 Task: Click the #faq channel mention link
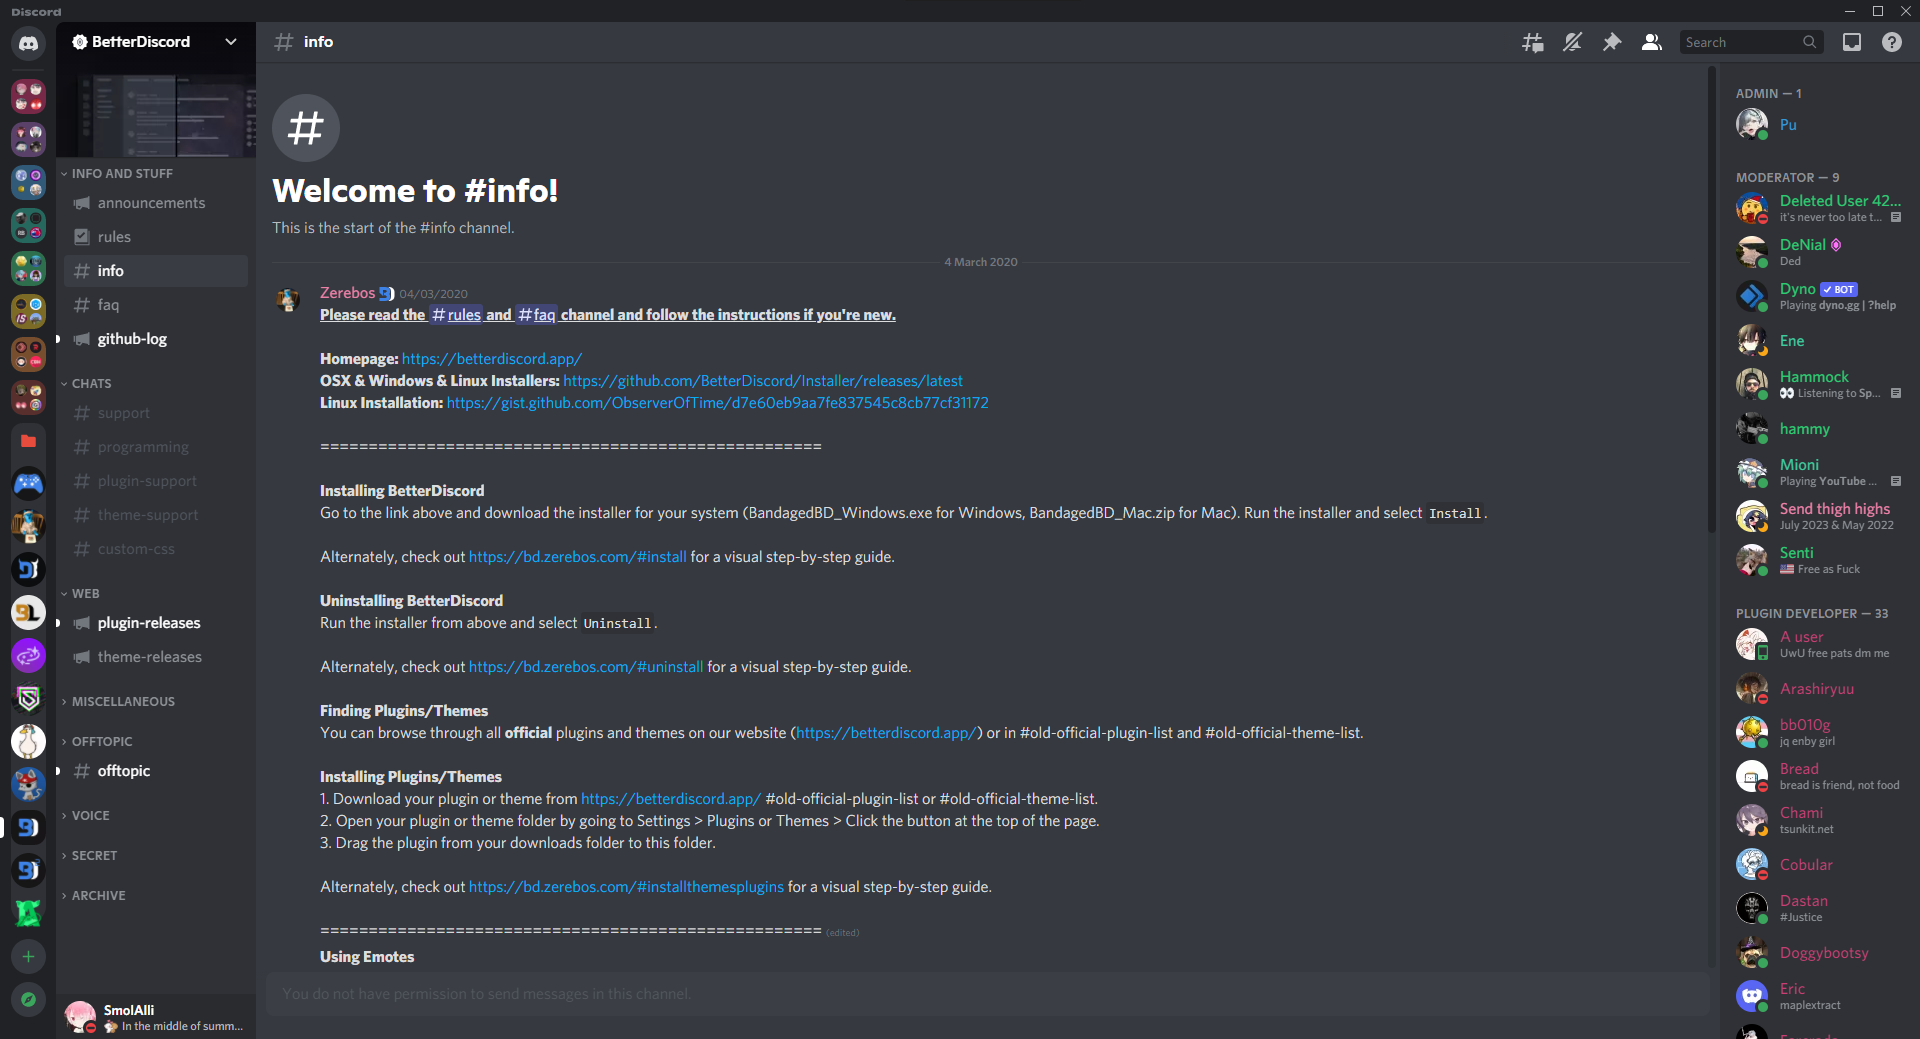click(536, 315)
